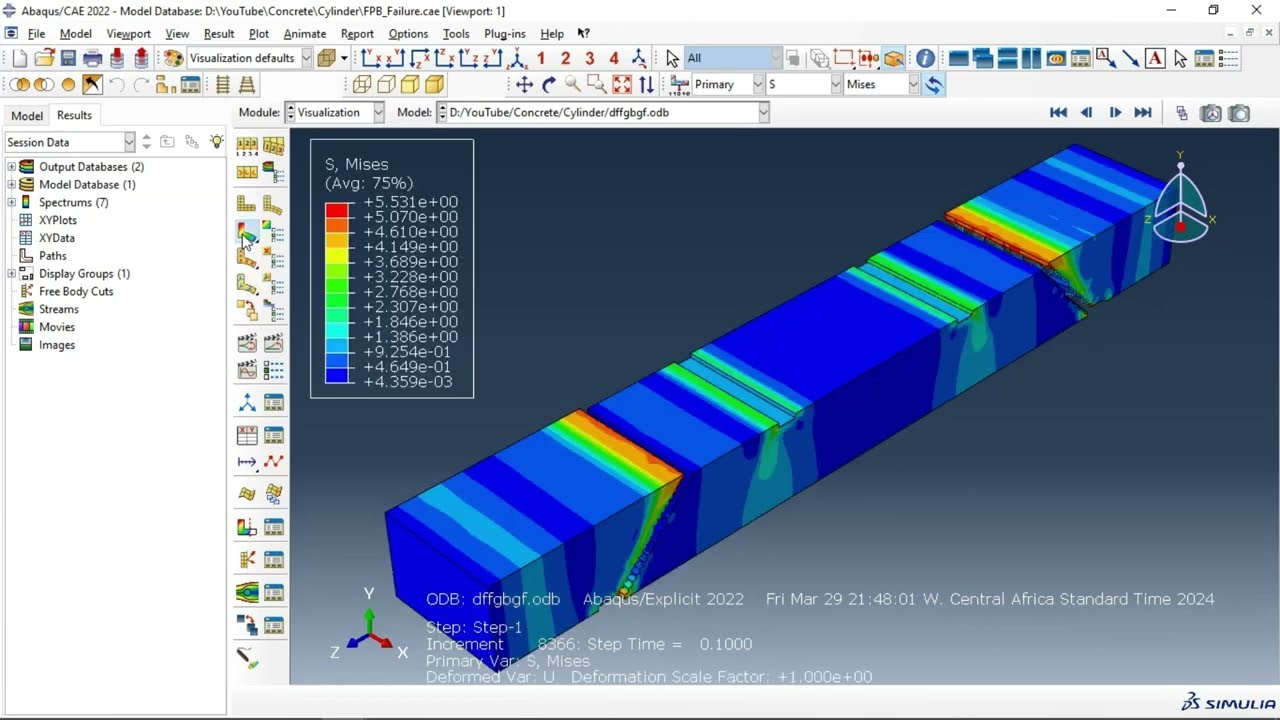The image size is (1280, 720).
Task: Toggle the highlighted display group box icon
Action: click(x=894, y=58)
